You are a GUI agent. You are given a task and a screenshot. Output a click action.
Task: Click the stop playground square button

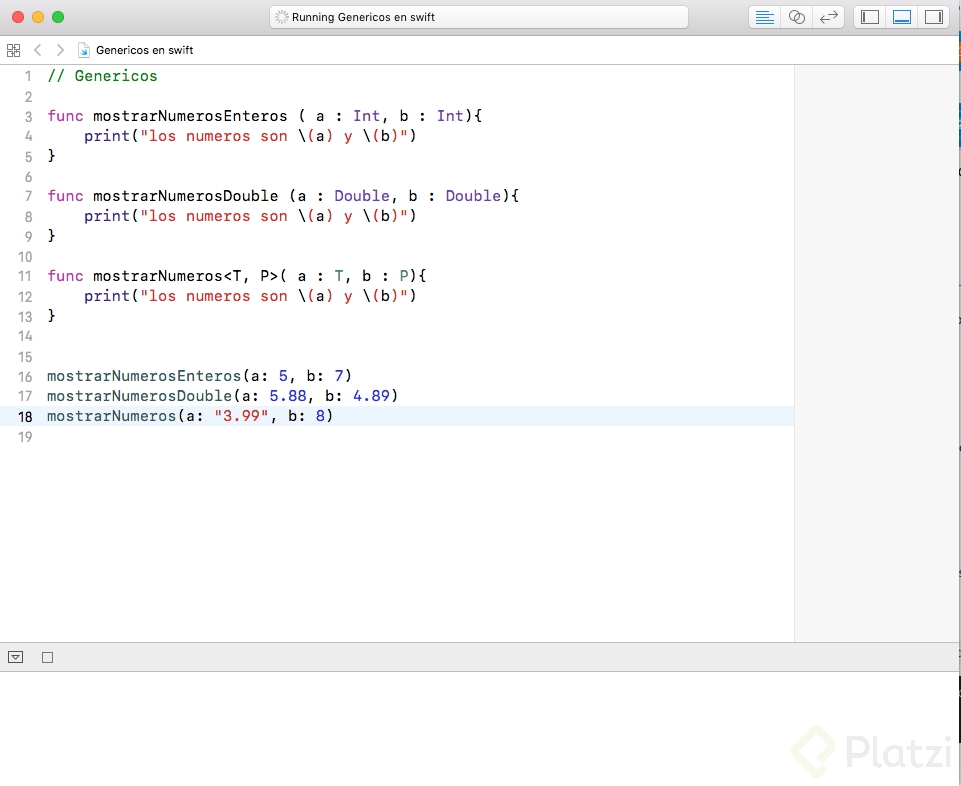point(47,657)
